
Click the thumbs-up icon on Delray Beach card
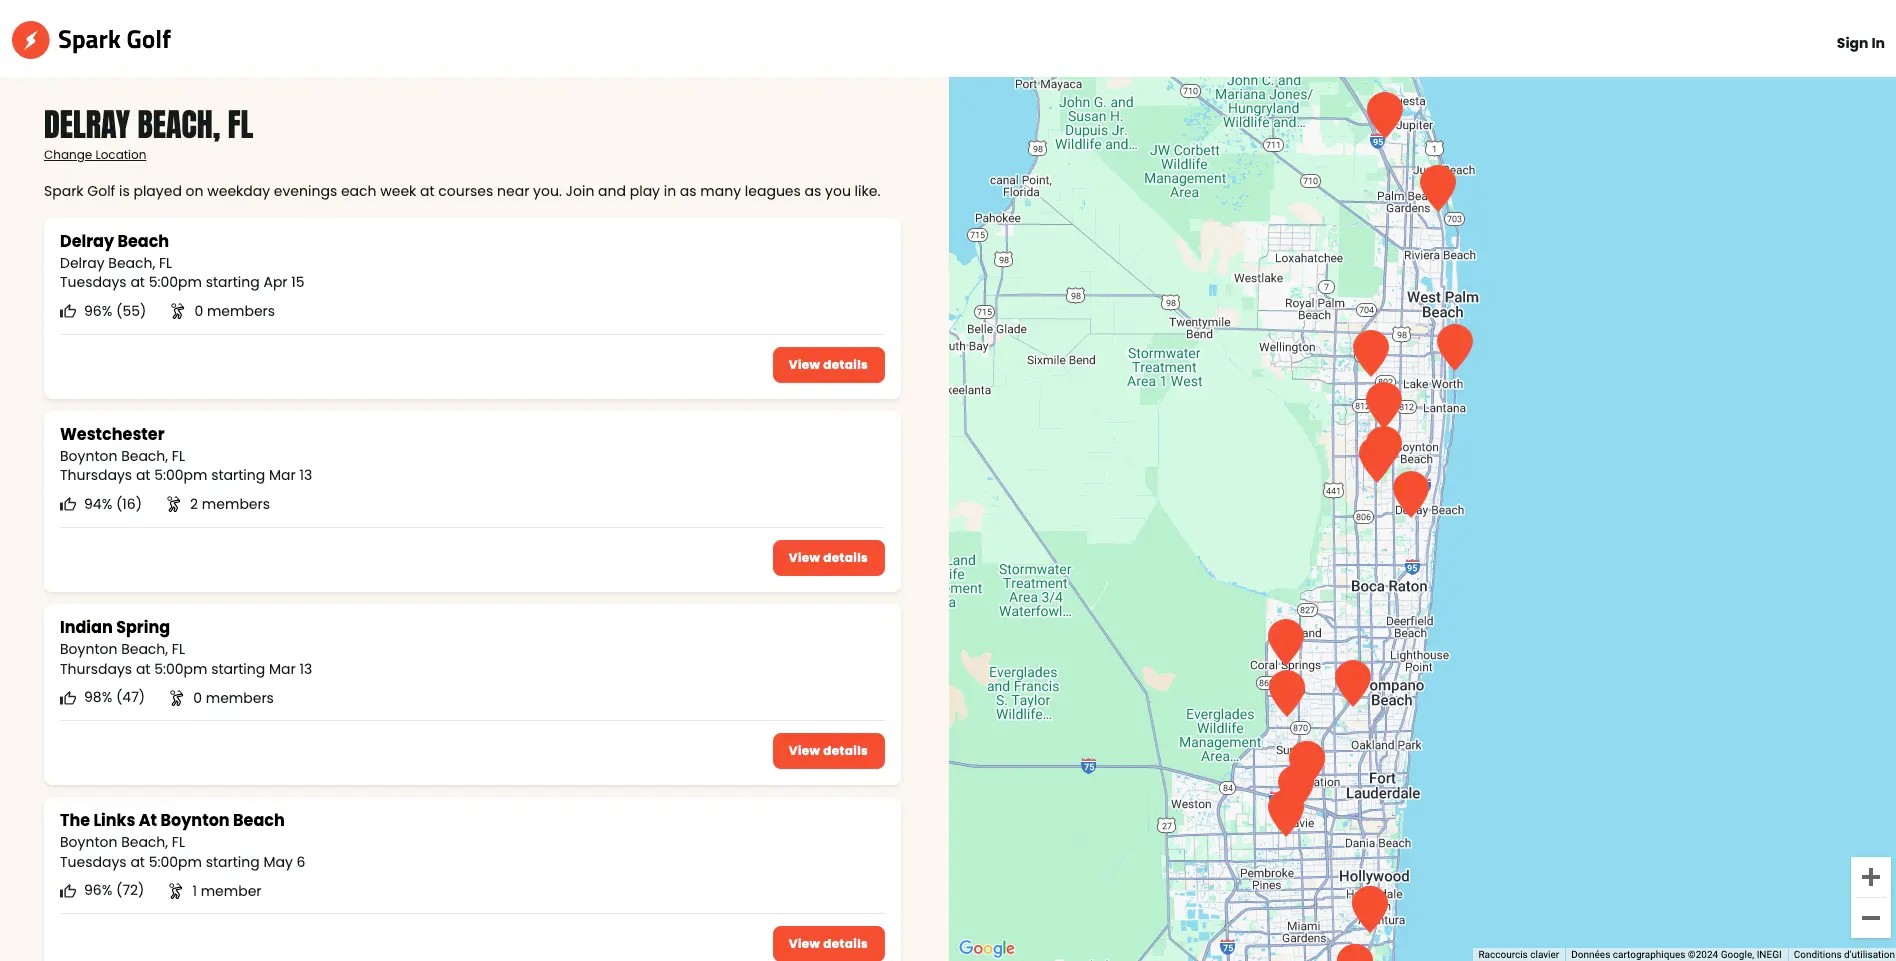(x=68, y=311)
